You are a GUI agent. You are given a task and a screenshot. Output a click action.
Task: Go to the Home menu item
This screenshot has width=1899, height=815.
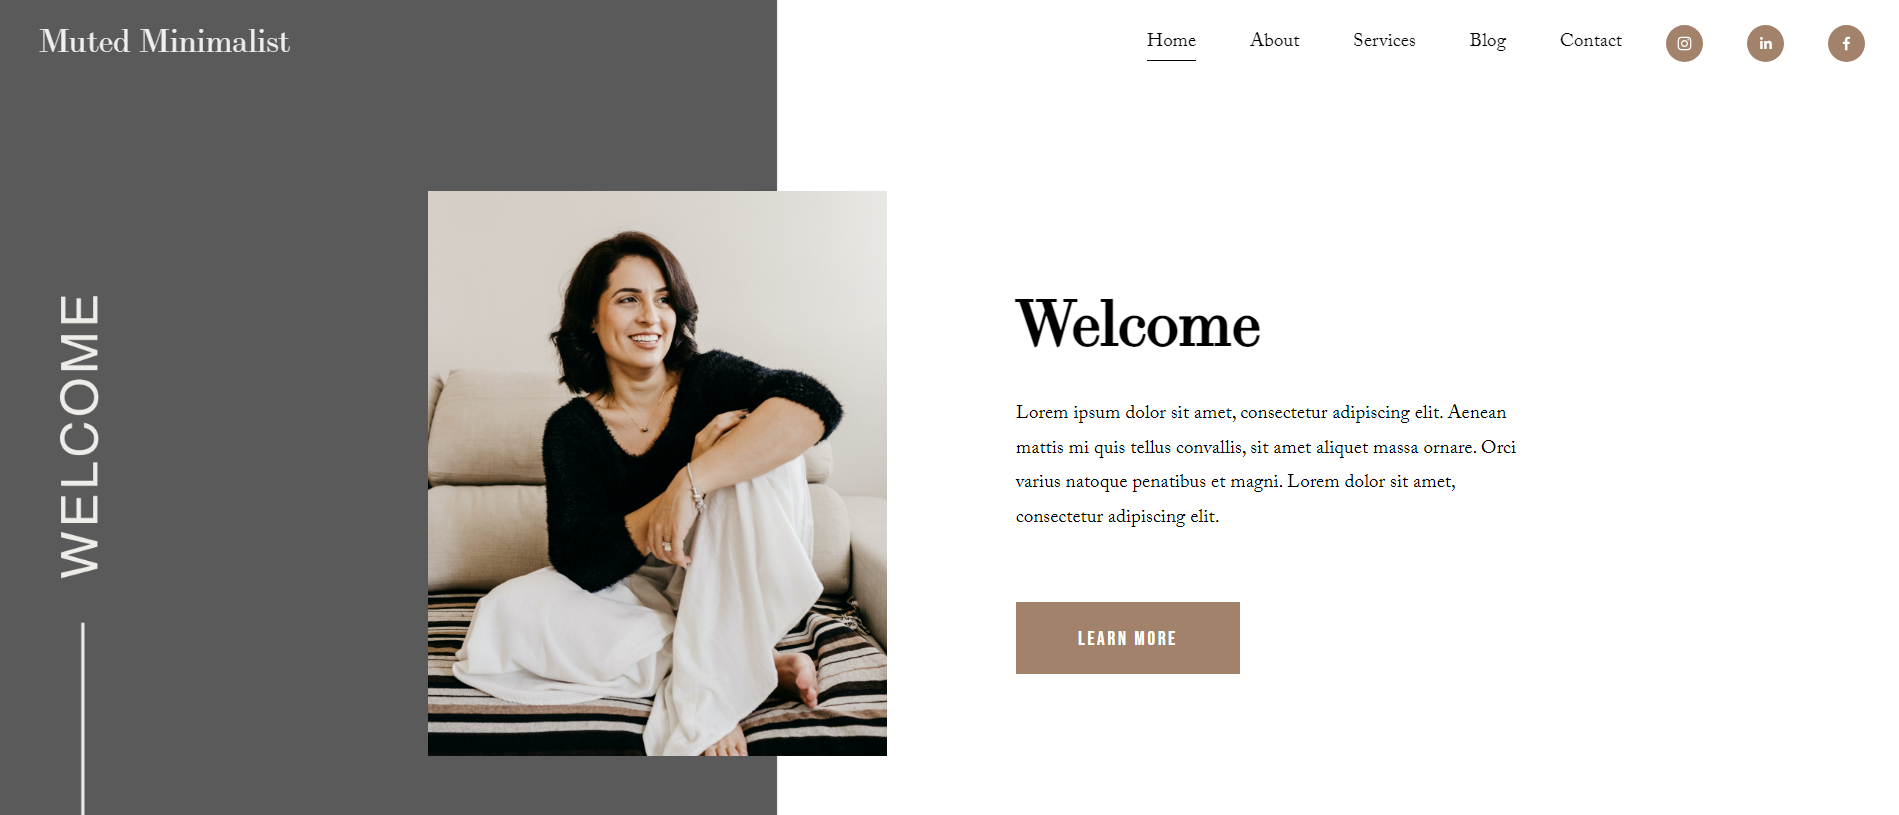(x=1171, y=40)
